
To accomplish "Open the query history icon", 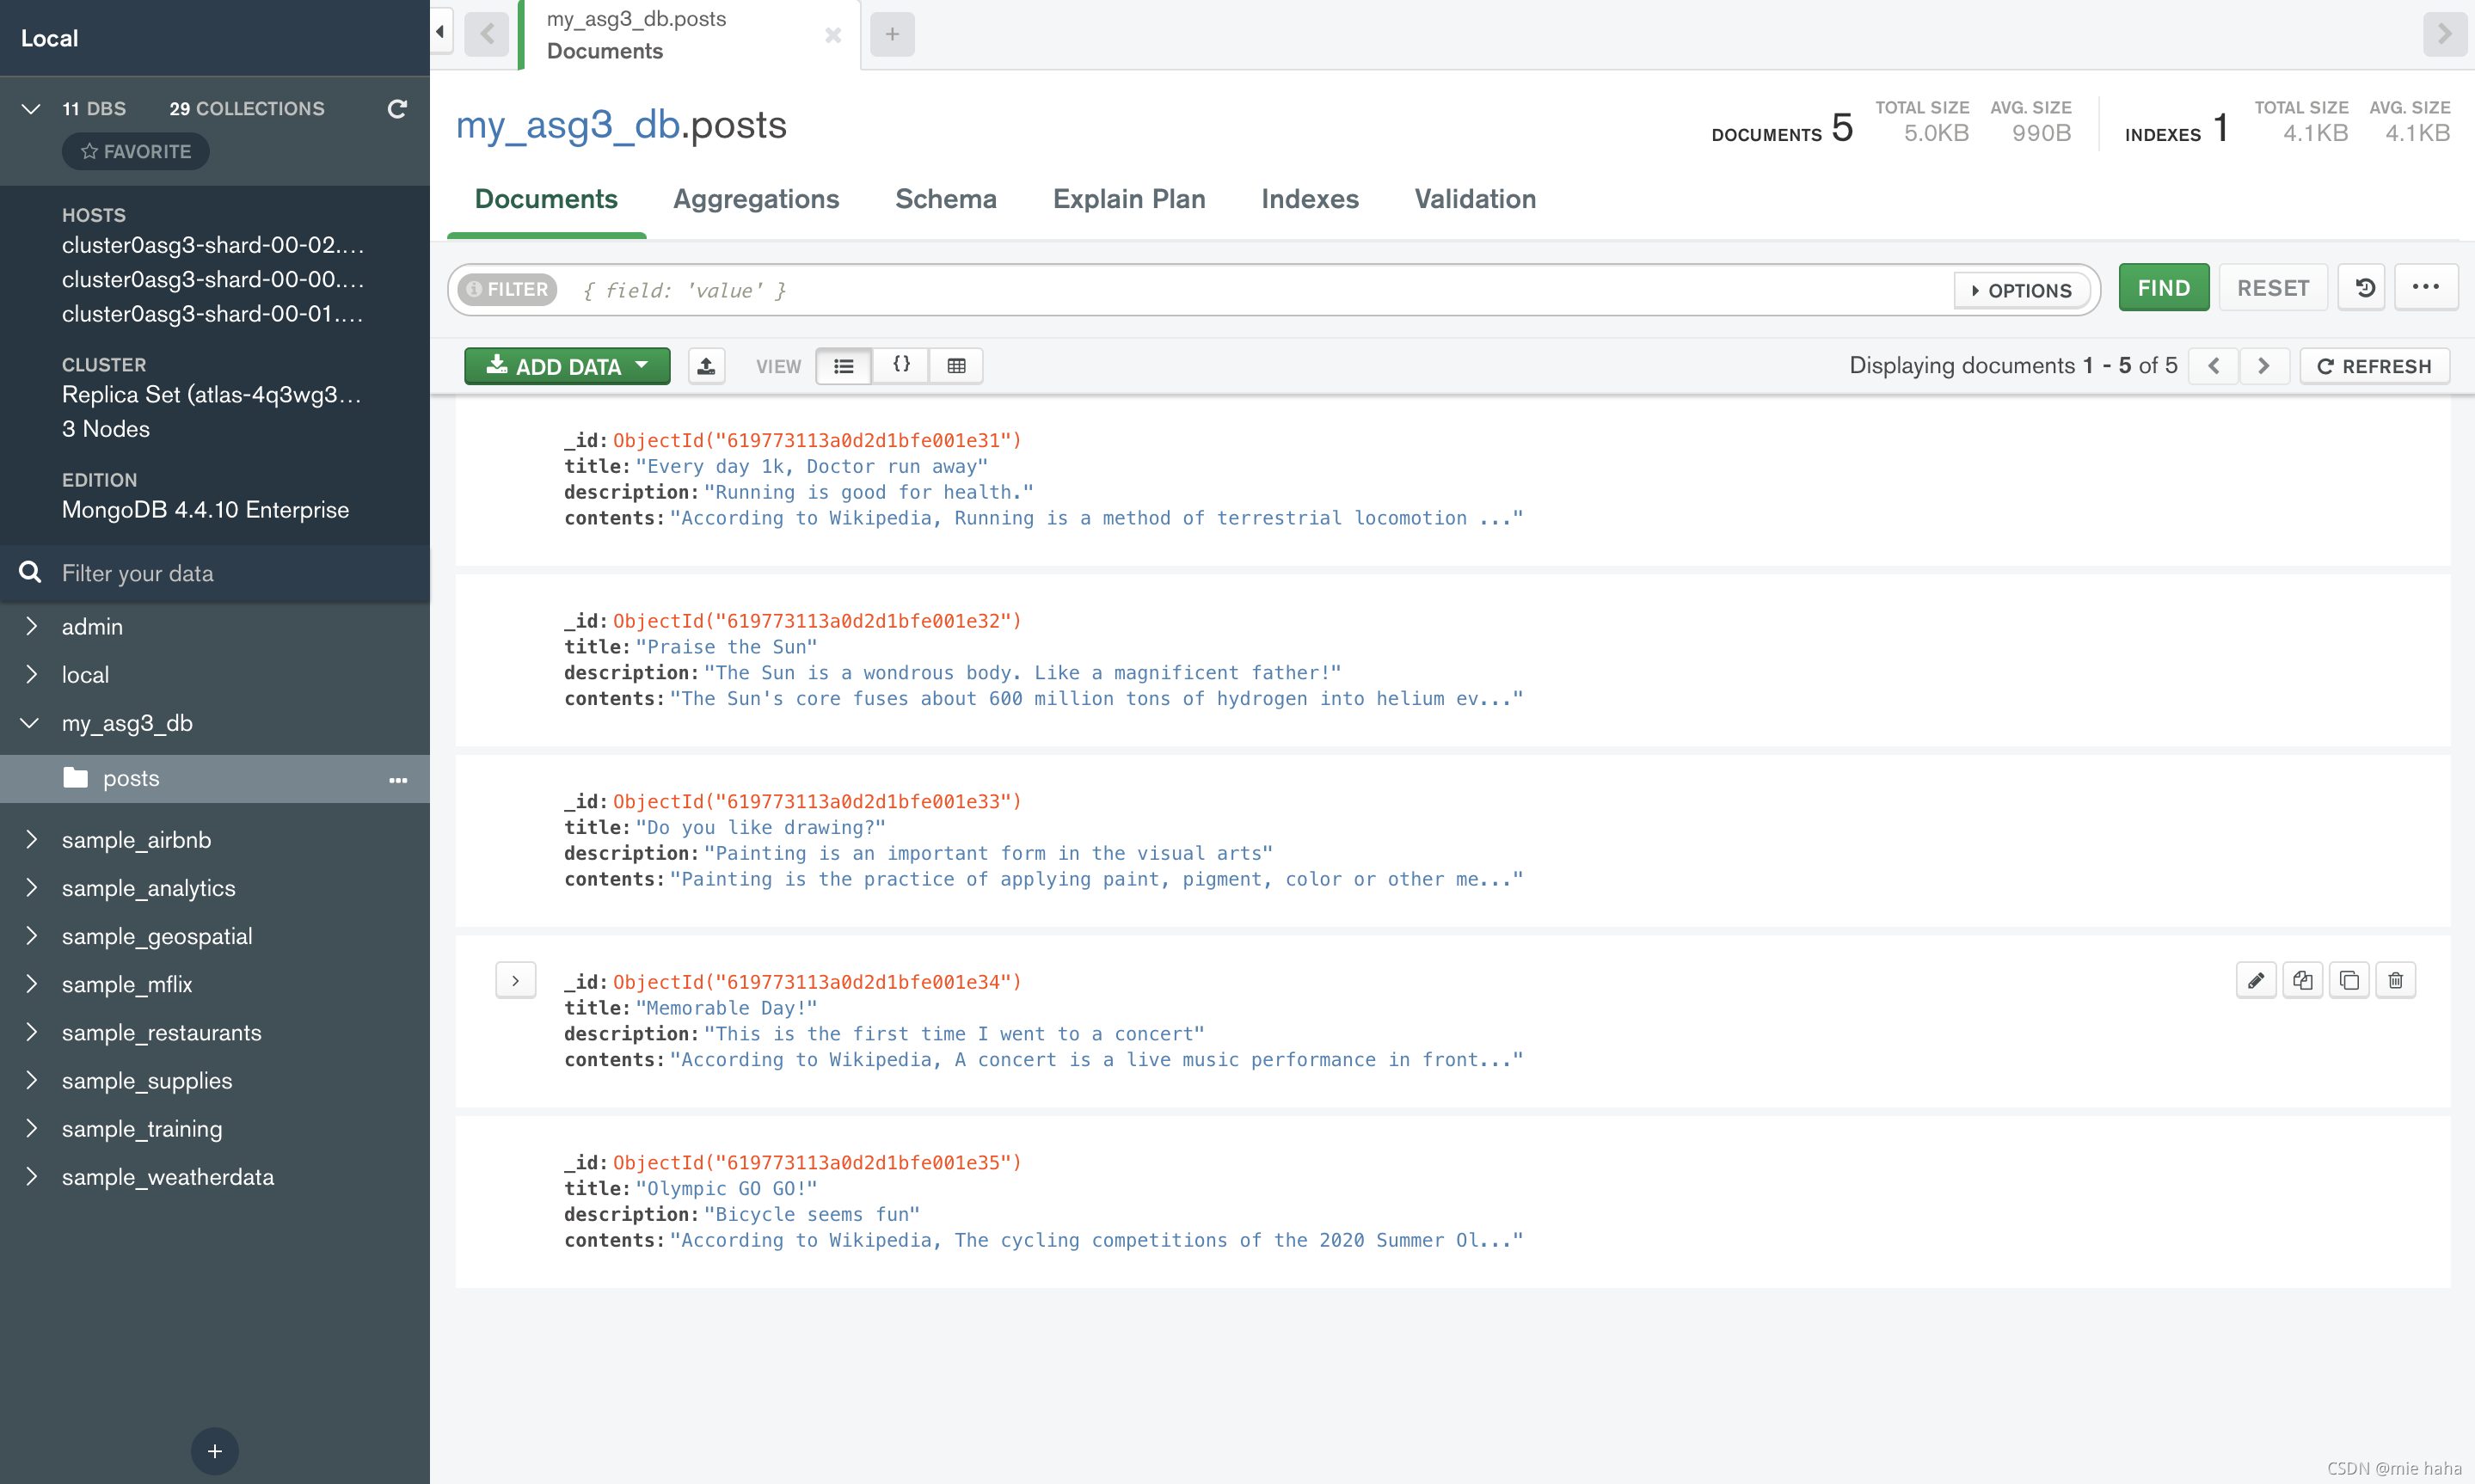I will (2364, 288).
